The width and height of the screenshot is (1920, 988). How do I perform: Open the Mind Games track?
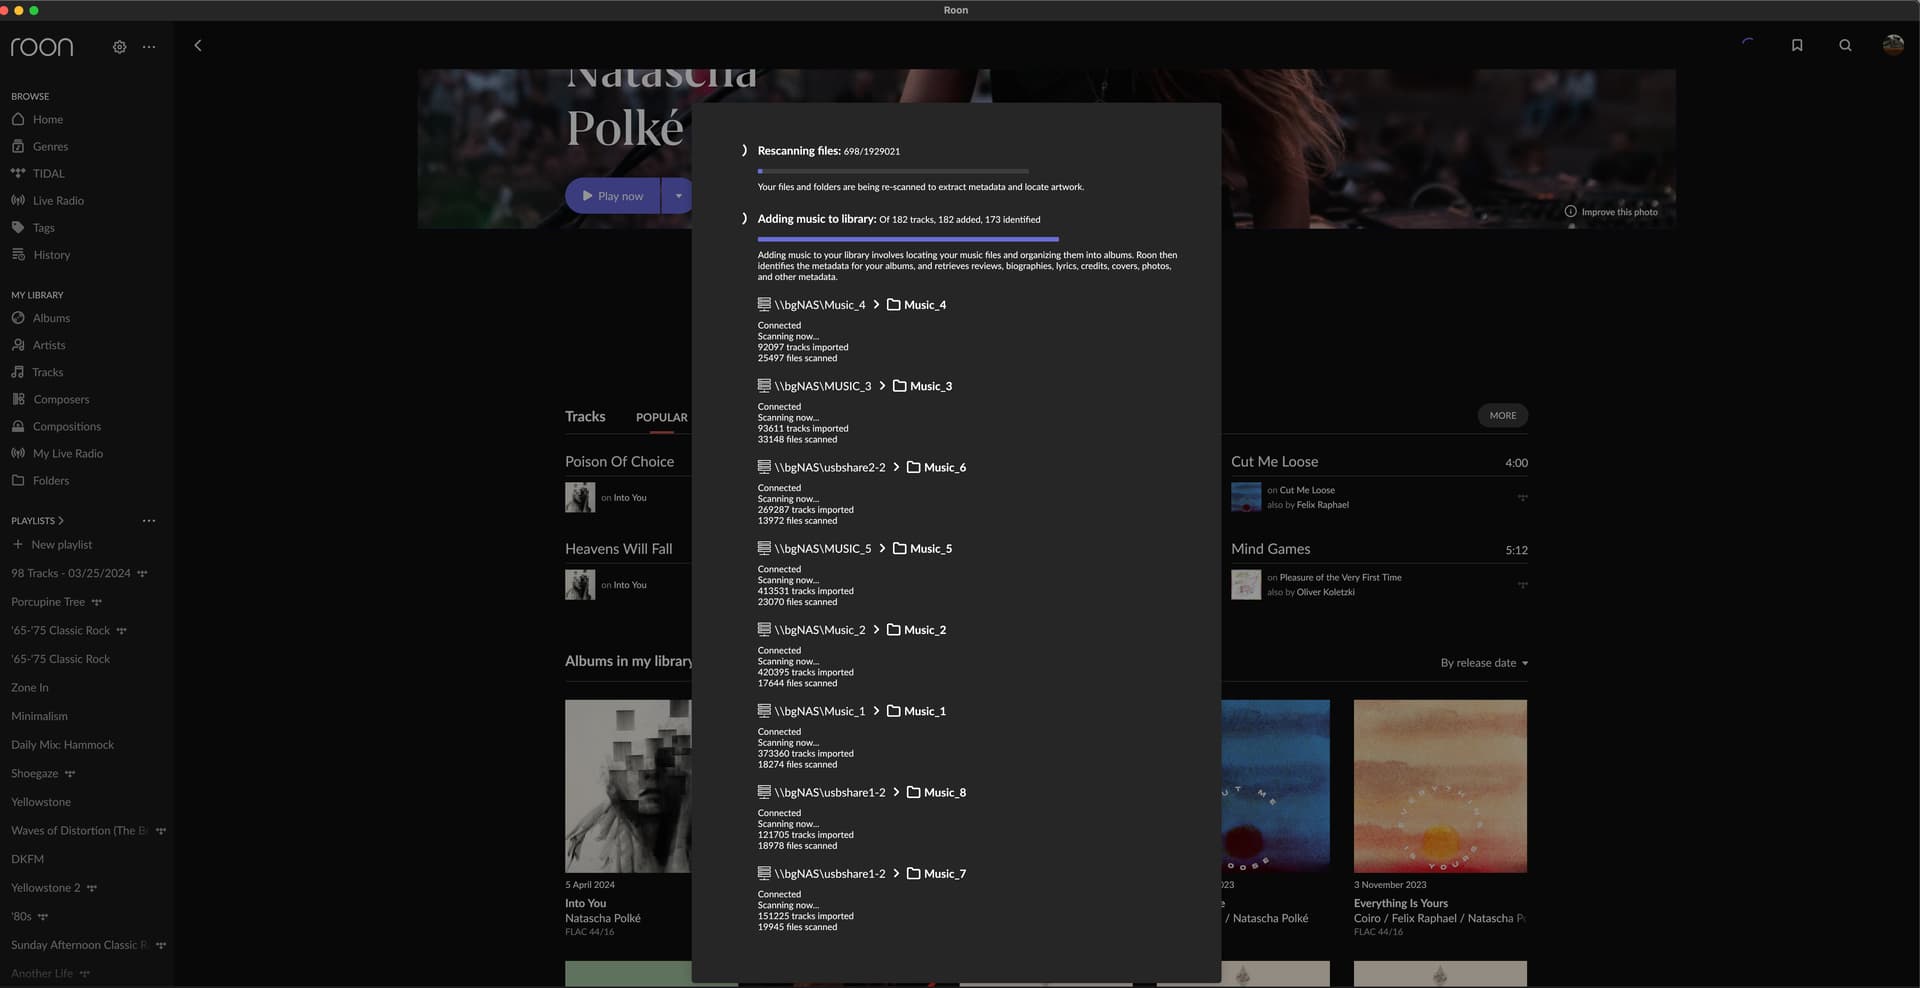pyautogui.click(x=1270, y=549)
